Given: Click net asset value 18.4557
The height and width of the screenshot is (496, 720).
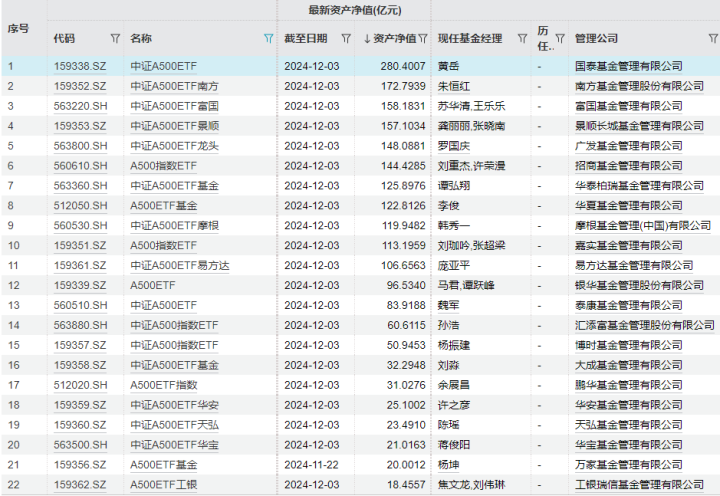Looking at the screenshot, I should (x=406, y=485).
